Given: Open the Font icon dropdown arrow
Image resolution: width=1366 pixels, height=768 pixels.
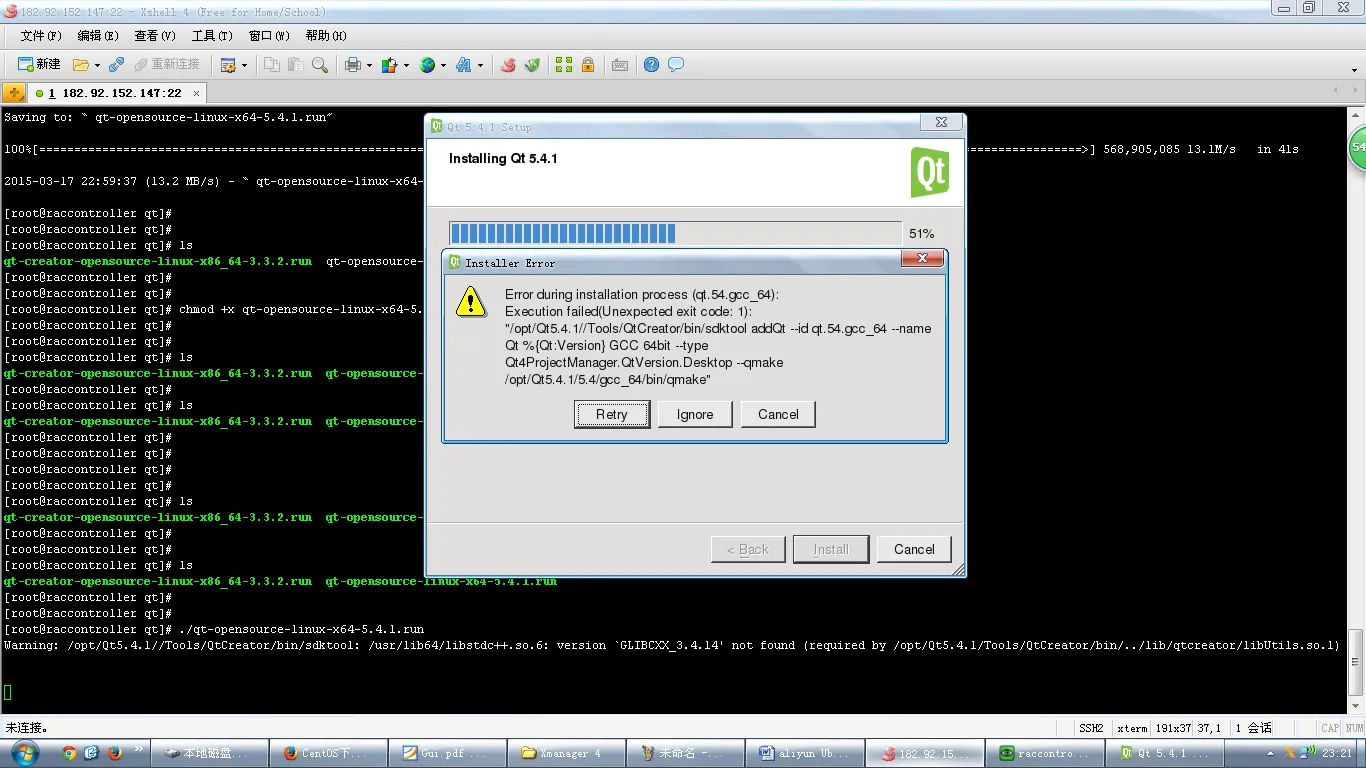Looking at the screenshot, I should coord(480,66).
